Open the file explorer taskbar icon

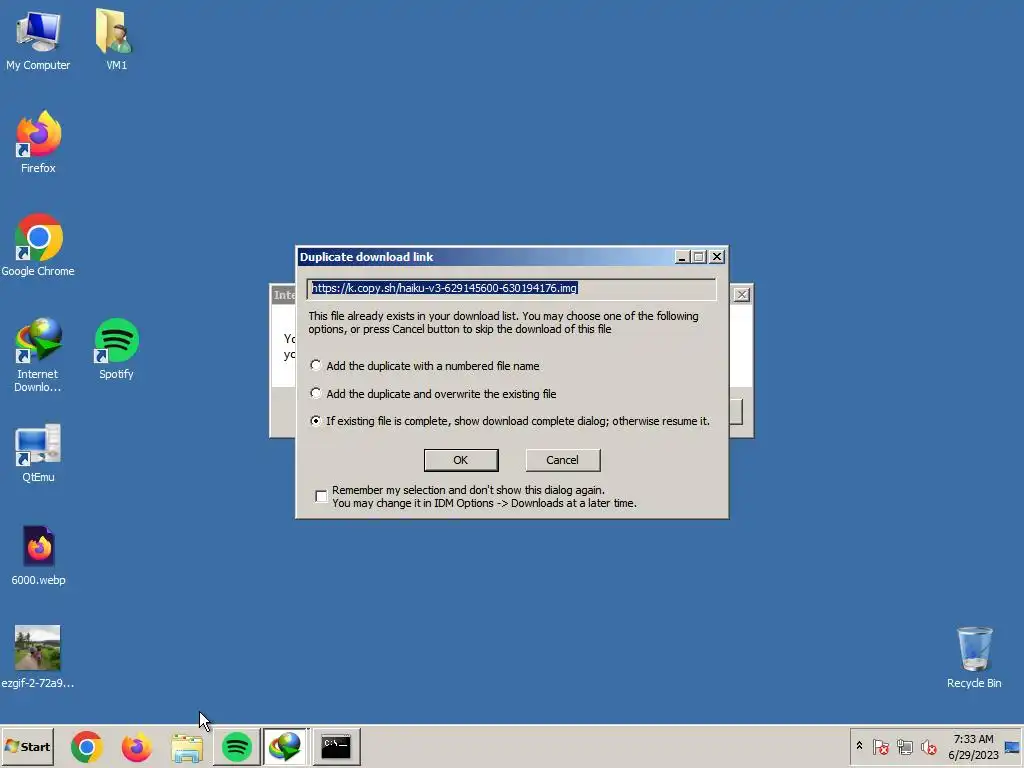pos(187,746)
